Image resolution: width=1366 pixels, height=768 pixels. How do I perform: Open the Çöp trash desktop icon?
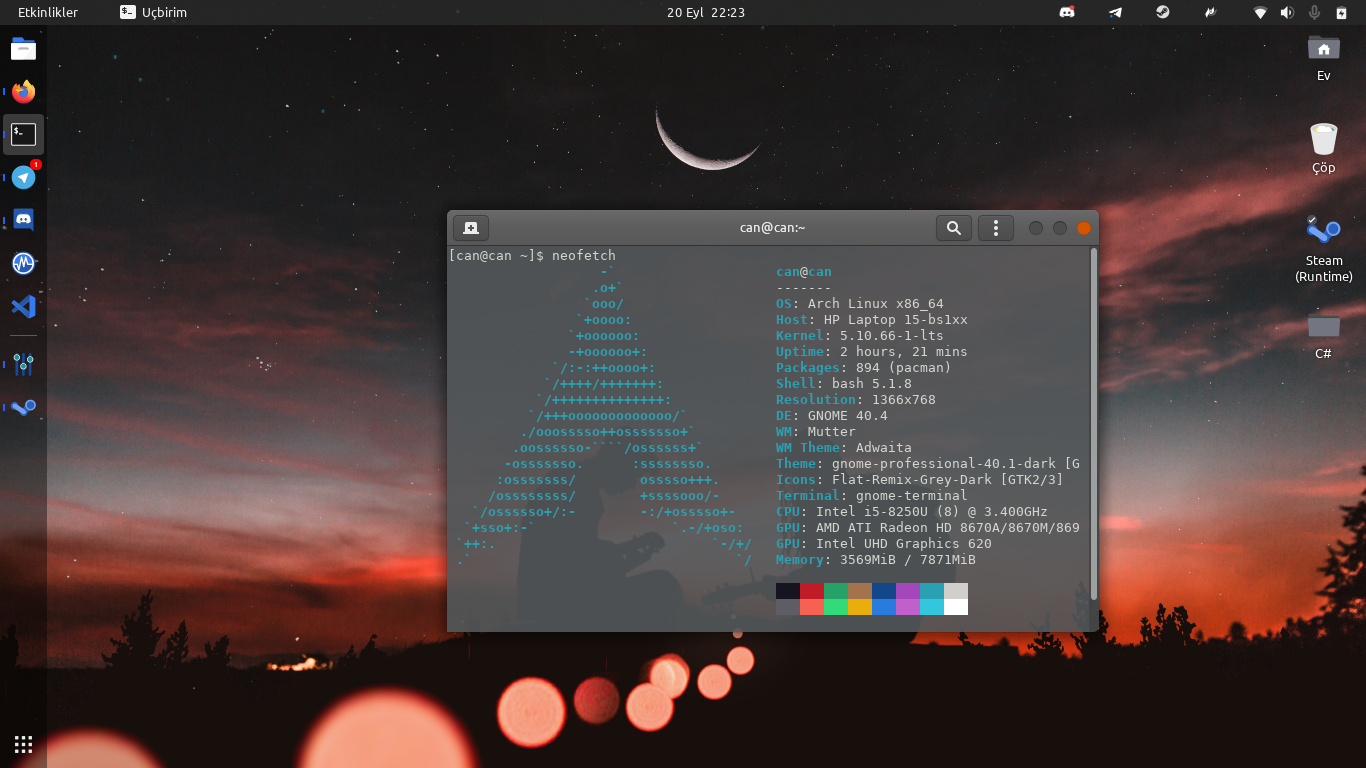click(x=1324, y=148)
